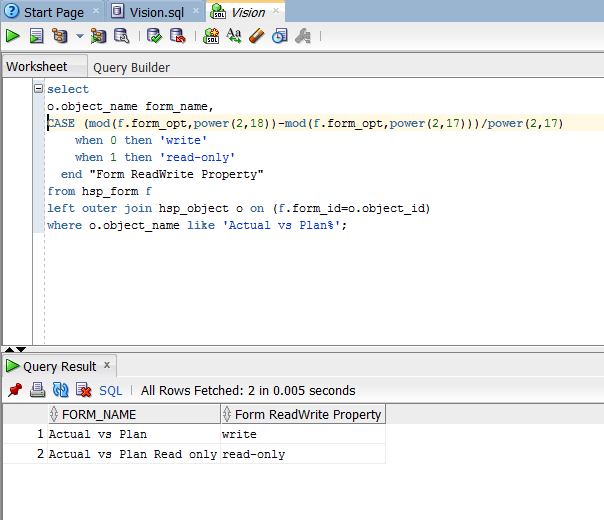Run the statement with green play icon
Screen dimensions: 604x520
(x=13, y=36)
